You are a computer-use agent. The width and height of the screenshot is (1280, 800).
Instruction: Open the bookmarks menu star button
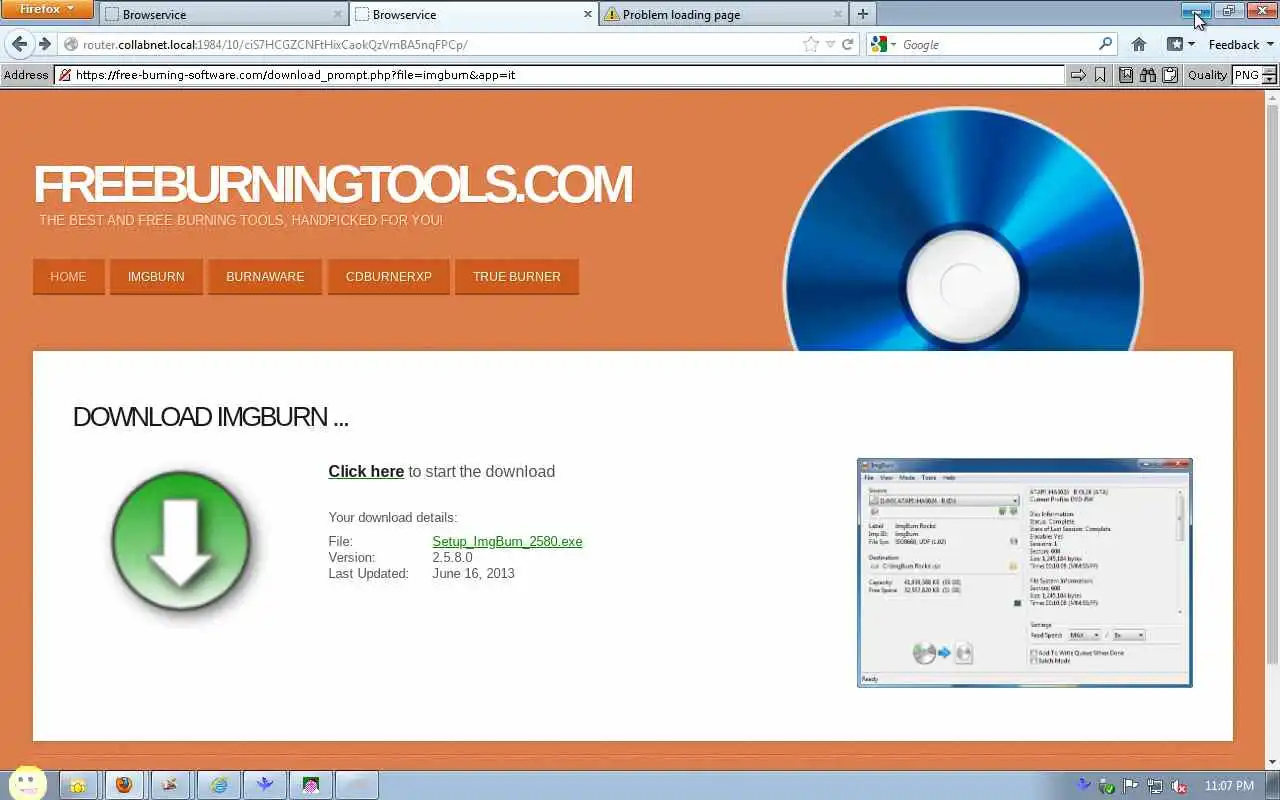pos(1181,44)
